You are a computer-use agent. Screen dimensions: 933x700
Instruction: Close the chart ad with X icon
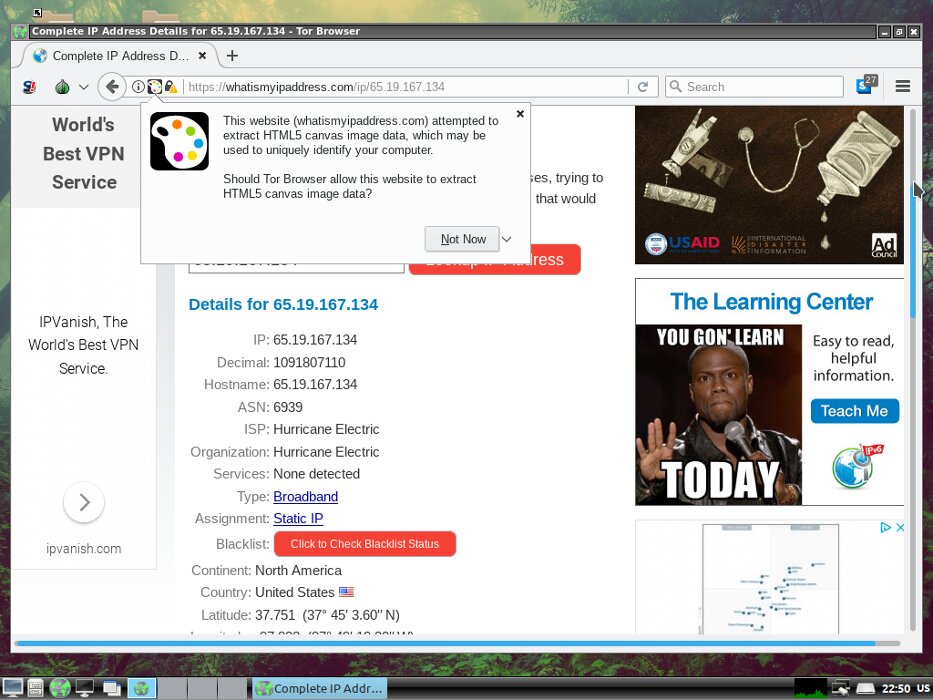pos(900,527)
